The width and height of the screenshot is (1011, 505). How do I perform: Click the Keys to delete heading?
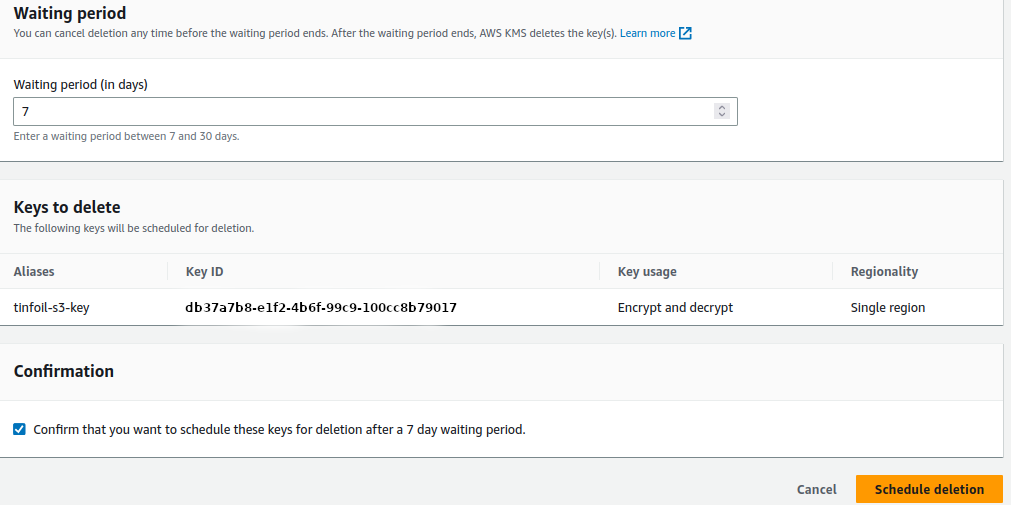67,207
